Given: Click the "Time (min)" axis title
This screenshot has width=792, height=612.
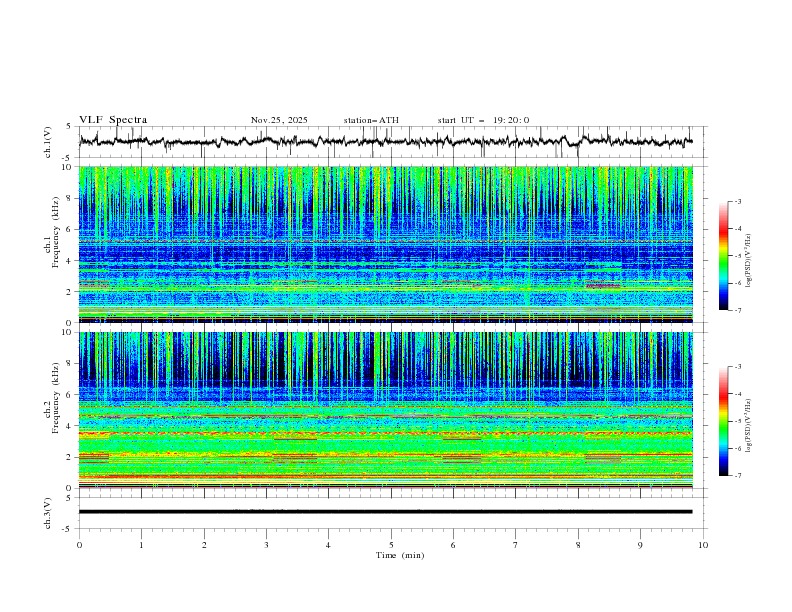Looking at the screenshot, I should pos(400,555).
